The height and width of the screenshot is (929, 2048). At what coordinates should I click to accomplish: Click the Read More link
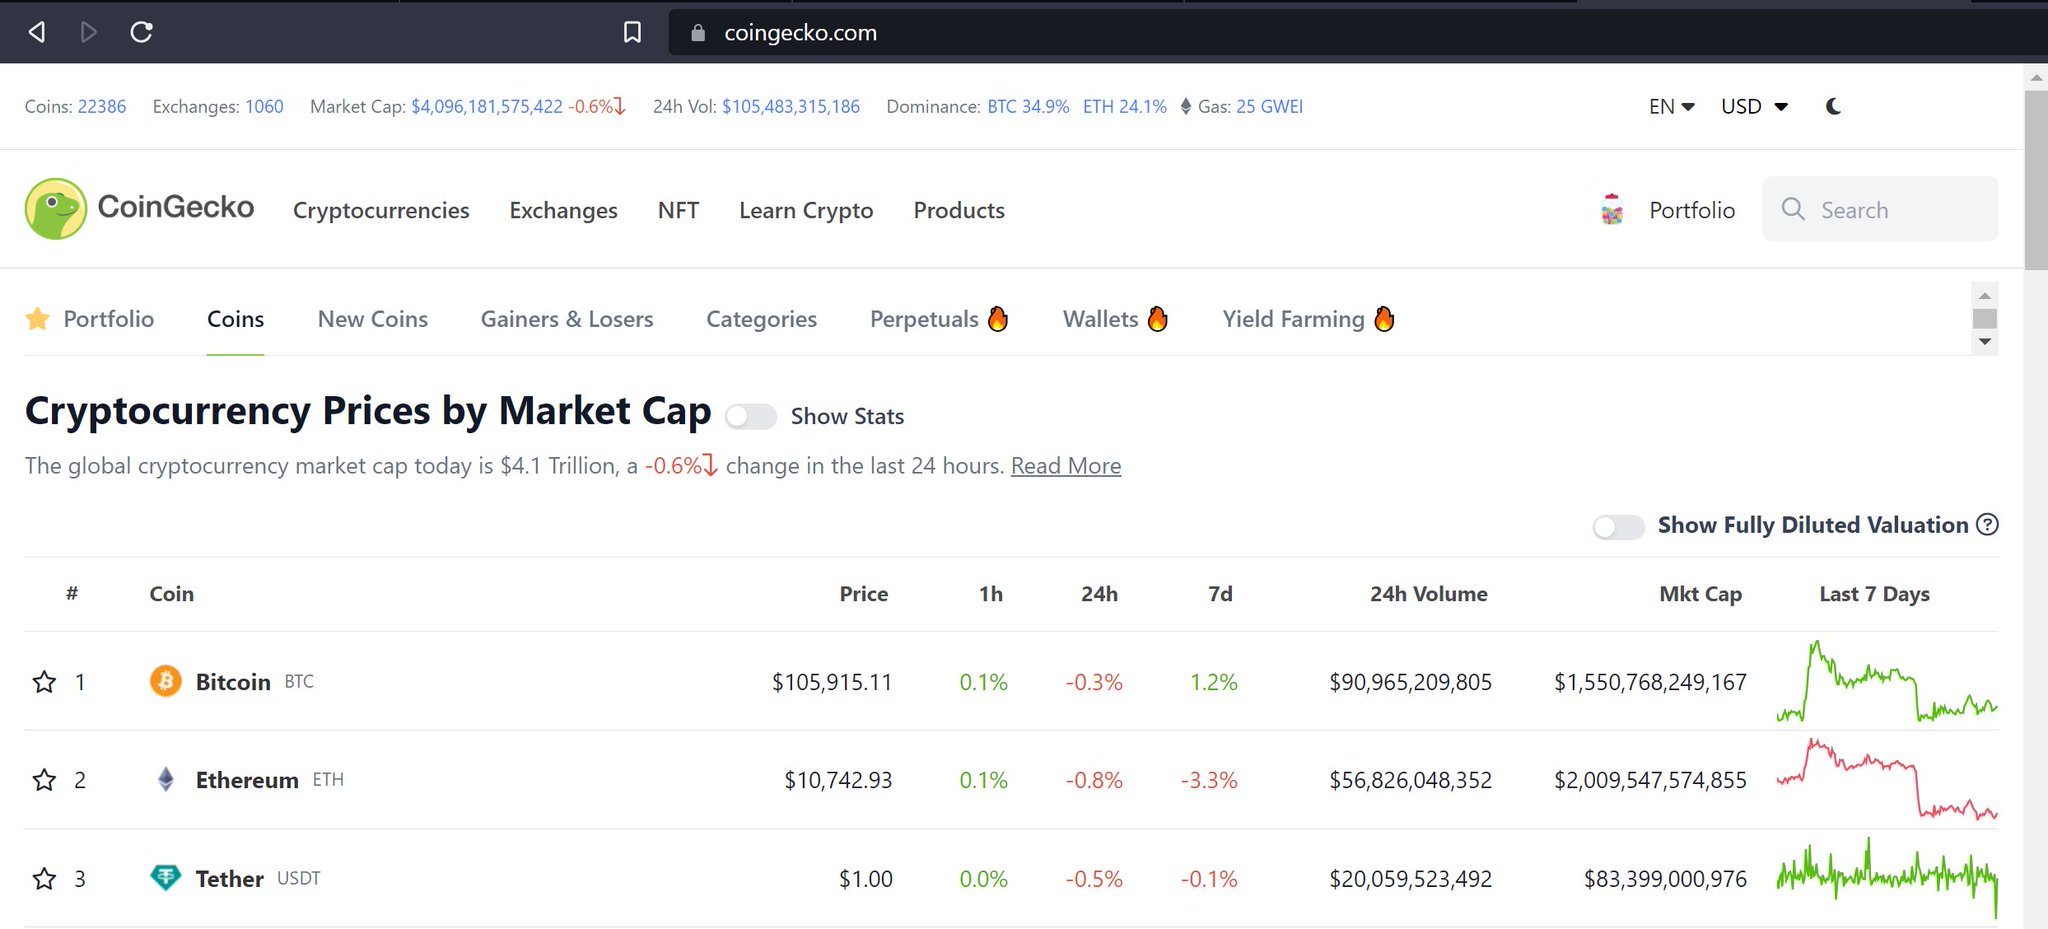pos(1066,466)
